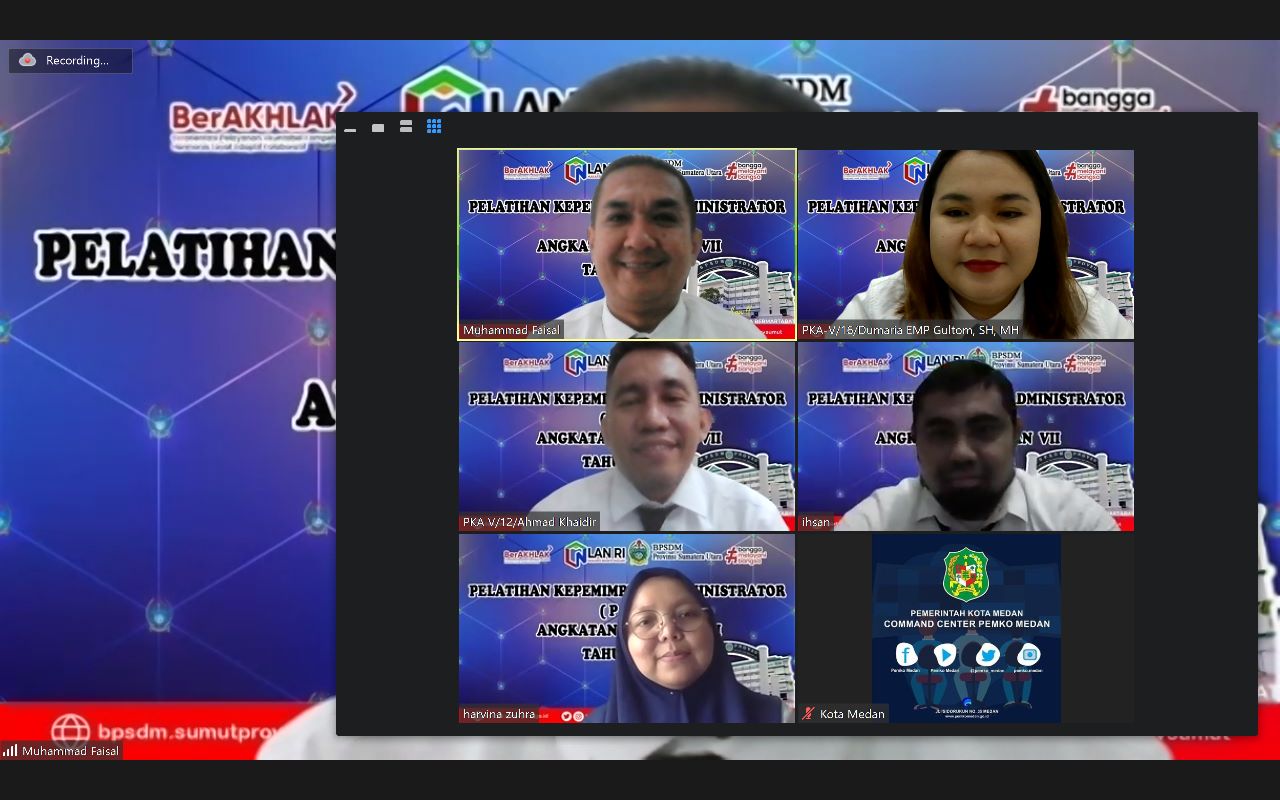Click the "PKA V/12/Ahmad Khaidir" name label

[x=529, y=522]
